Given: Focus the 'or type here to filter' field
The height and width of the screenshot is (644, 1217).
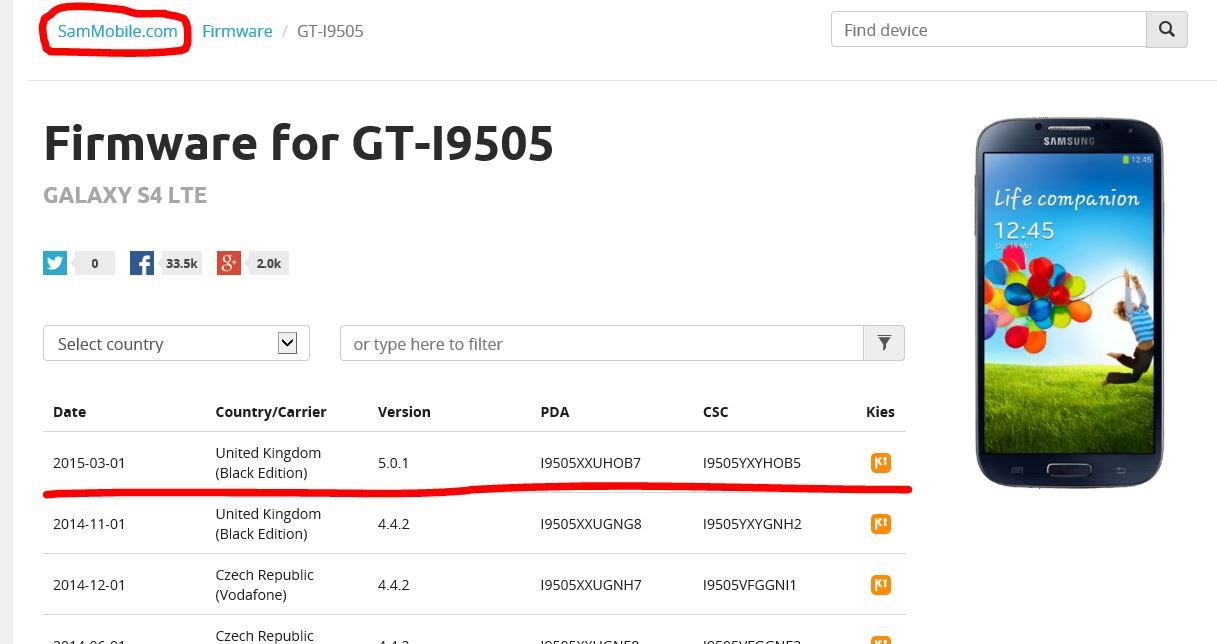Looking at the screenshot, I should [602, 343].
